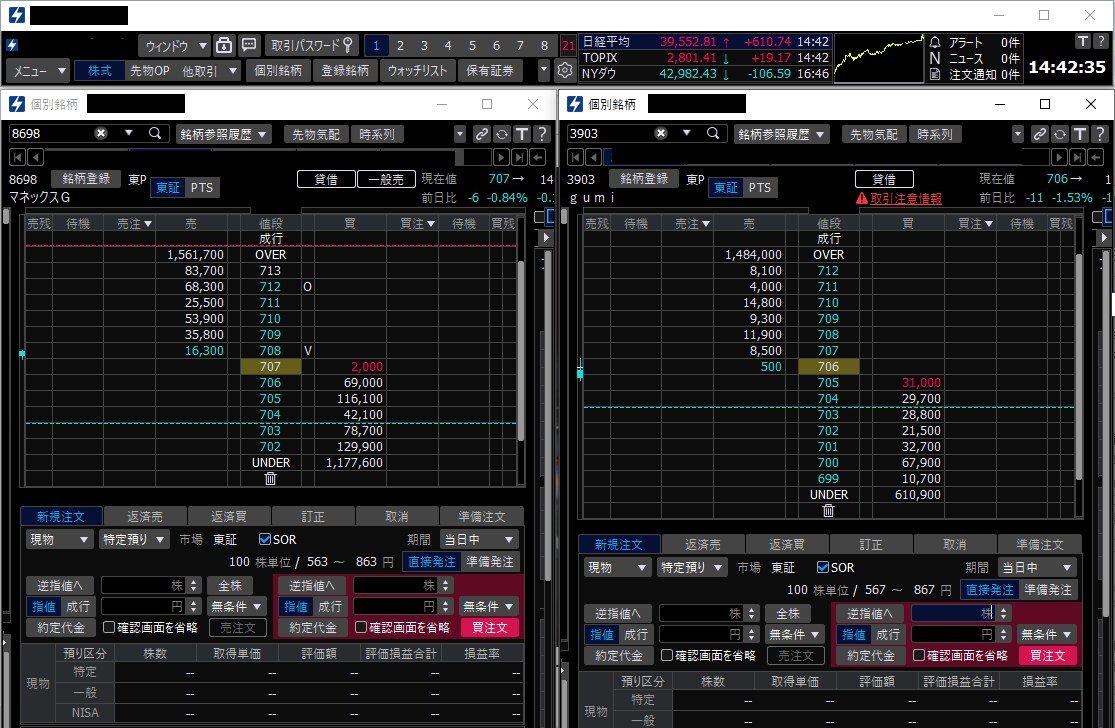Image resolution: width=1115 pixels, height=728 pixels.
Task: Expand 銘柄参照履歴 dropdown in the 8698 window
Action: click(223, 134)
